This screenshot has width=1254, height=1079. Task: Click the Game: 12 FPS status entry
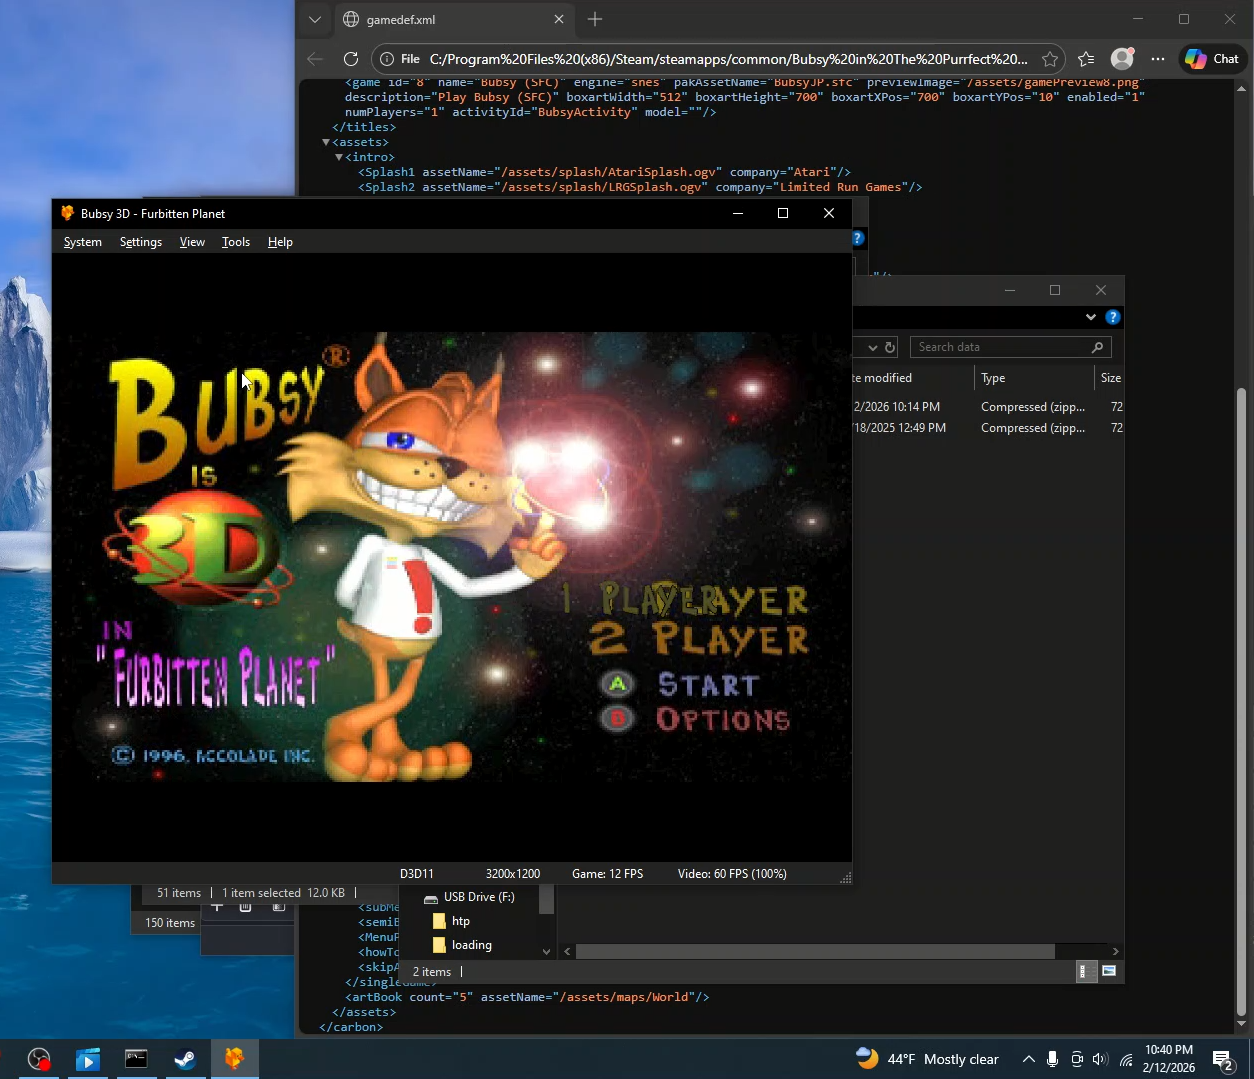[607, 873]
